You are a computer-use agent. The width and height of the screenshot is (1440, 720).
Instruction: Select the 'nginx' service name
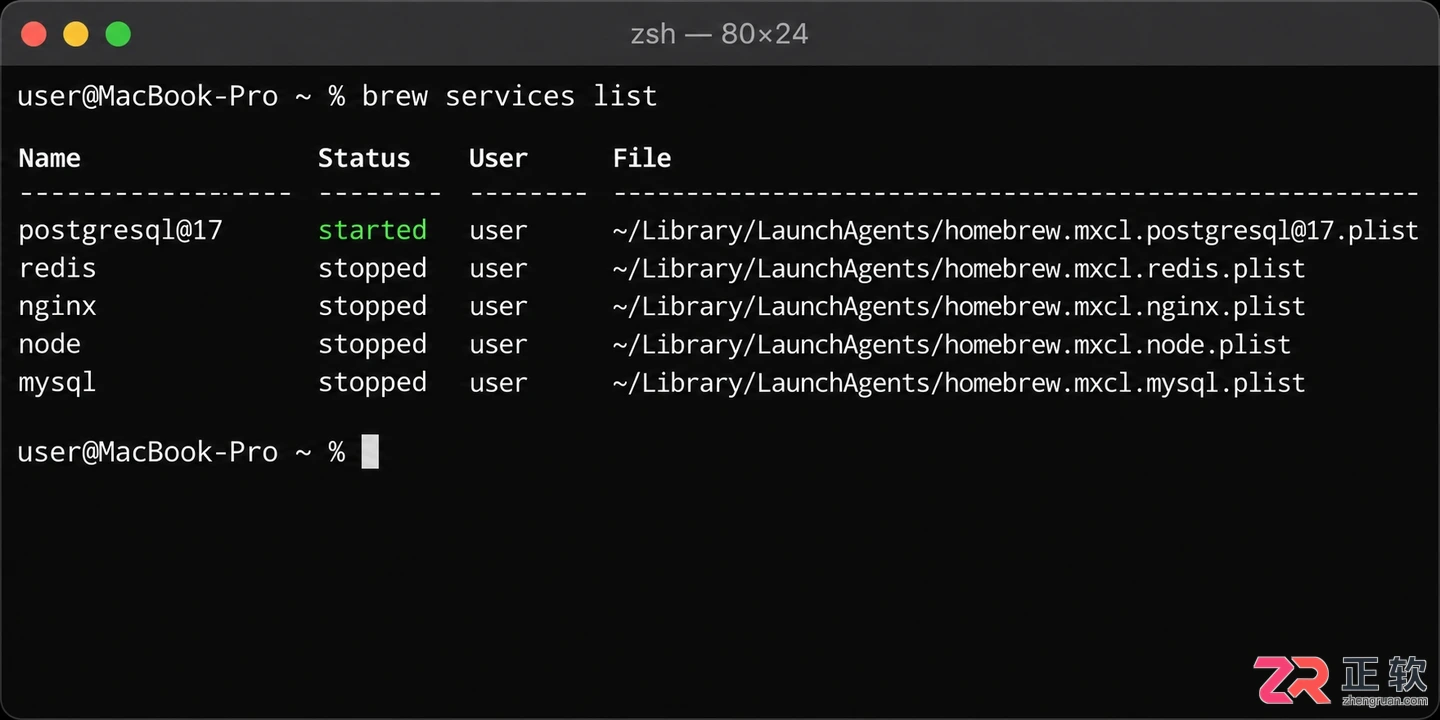[57, 307]
